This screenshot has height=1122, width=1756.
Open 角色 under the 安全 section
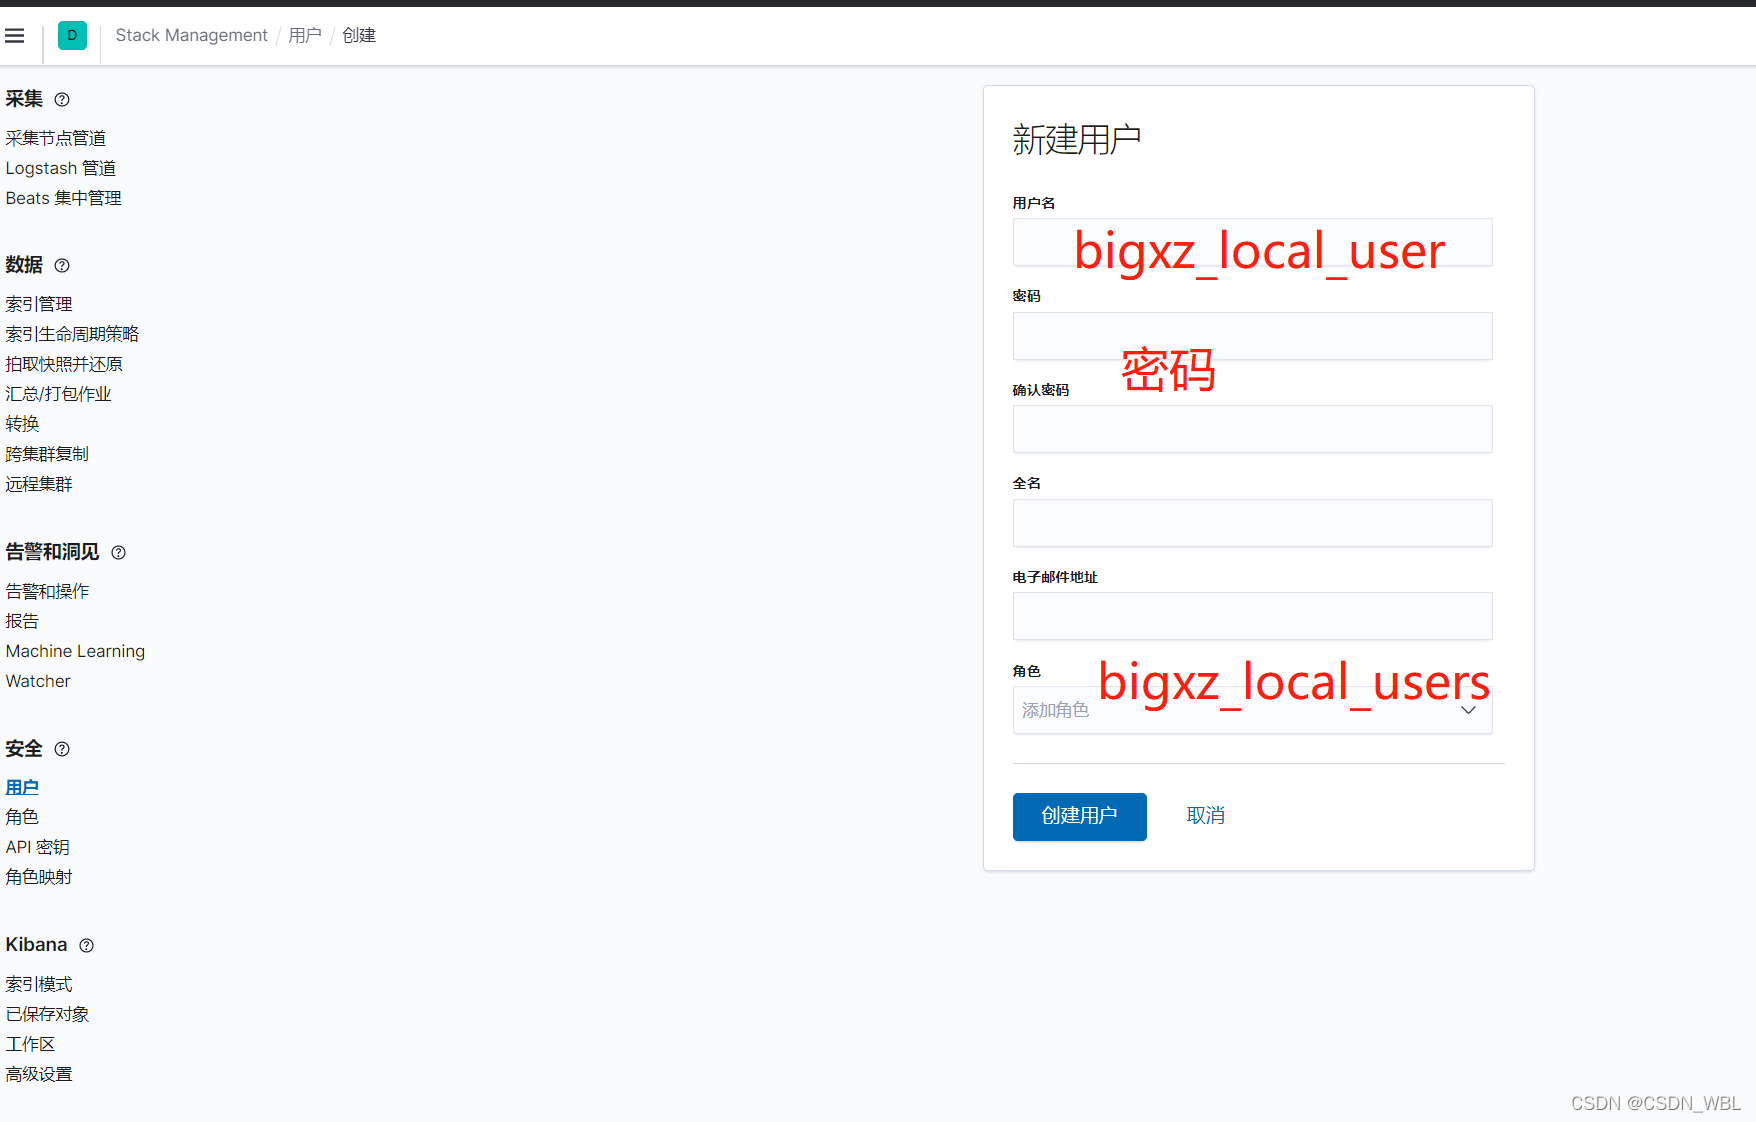[22, 817]
